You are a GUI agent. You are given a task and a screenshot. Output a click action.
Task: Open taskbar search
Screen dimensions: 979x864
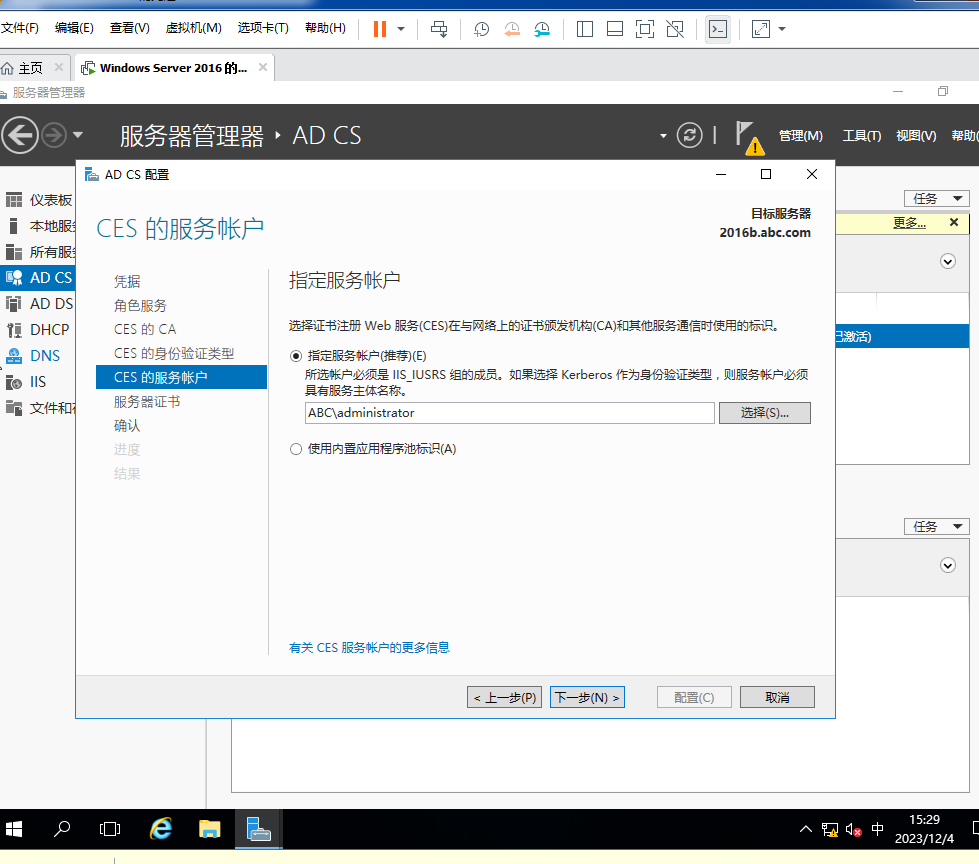[x=62, y=829]
